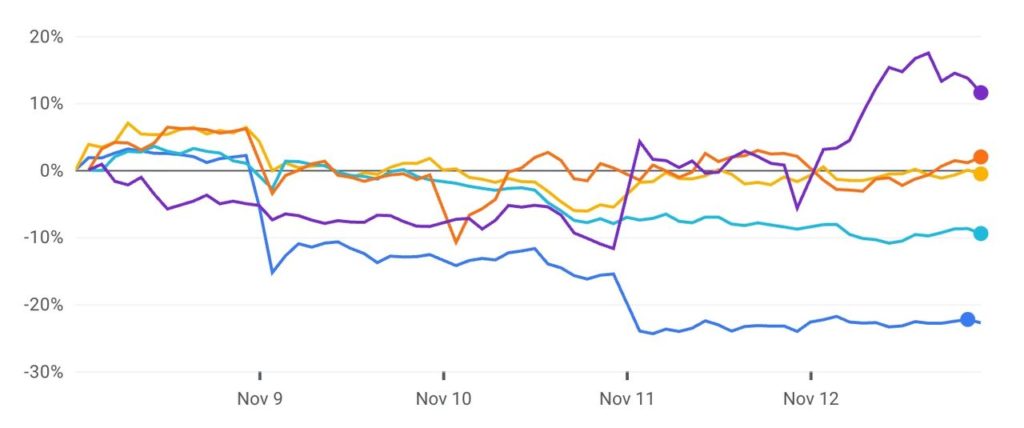Click the orange line's endpoint dot
This screenshot has width=1024, height=428.
click(981, 157)
